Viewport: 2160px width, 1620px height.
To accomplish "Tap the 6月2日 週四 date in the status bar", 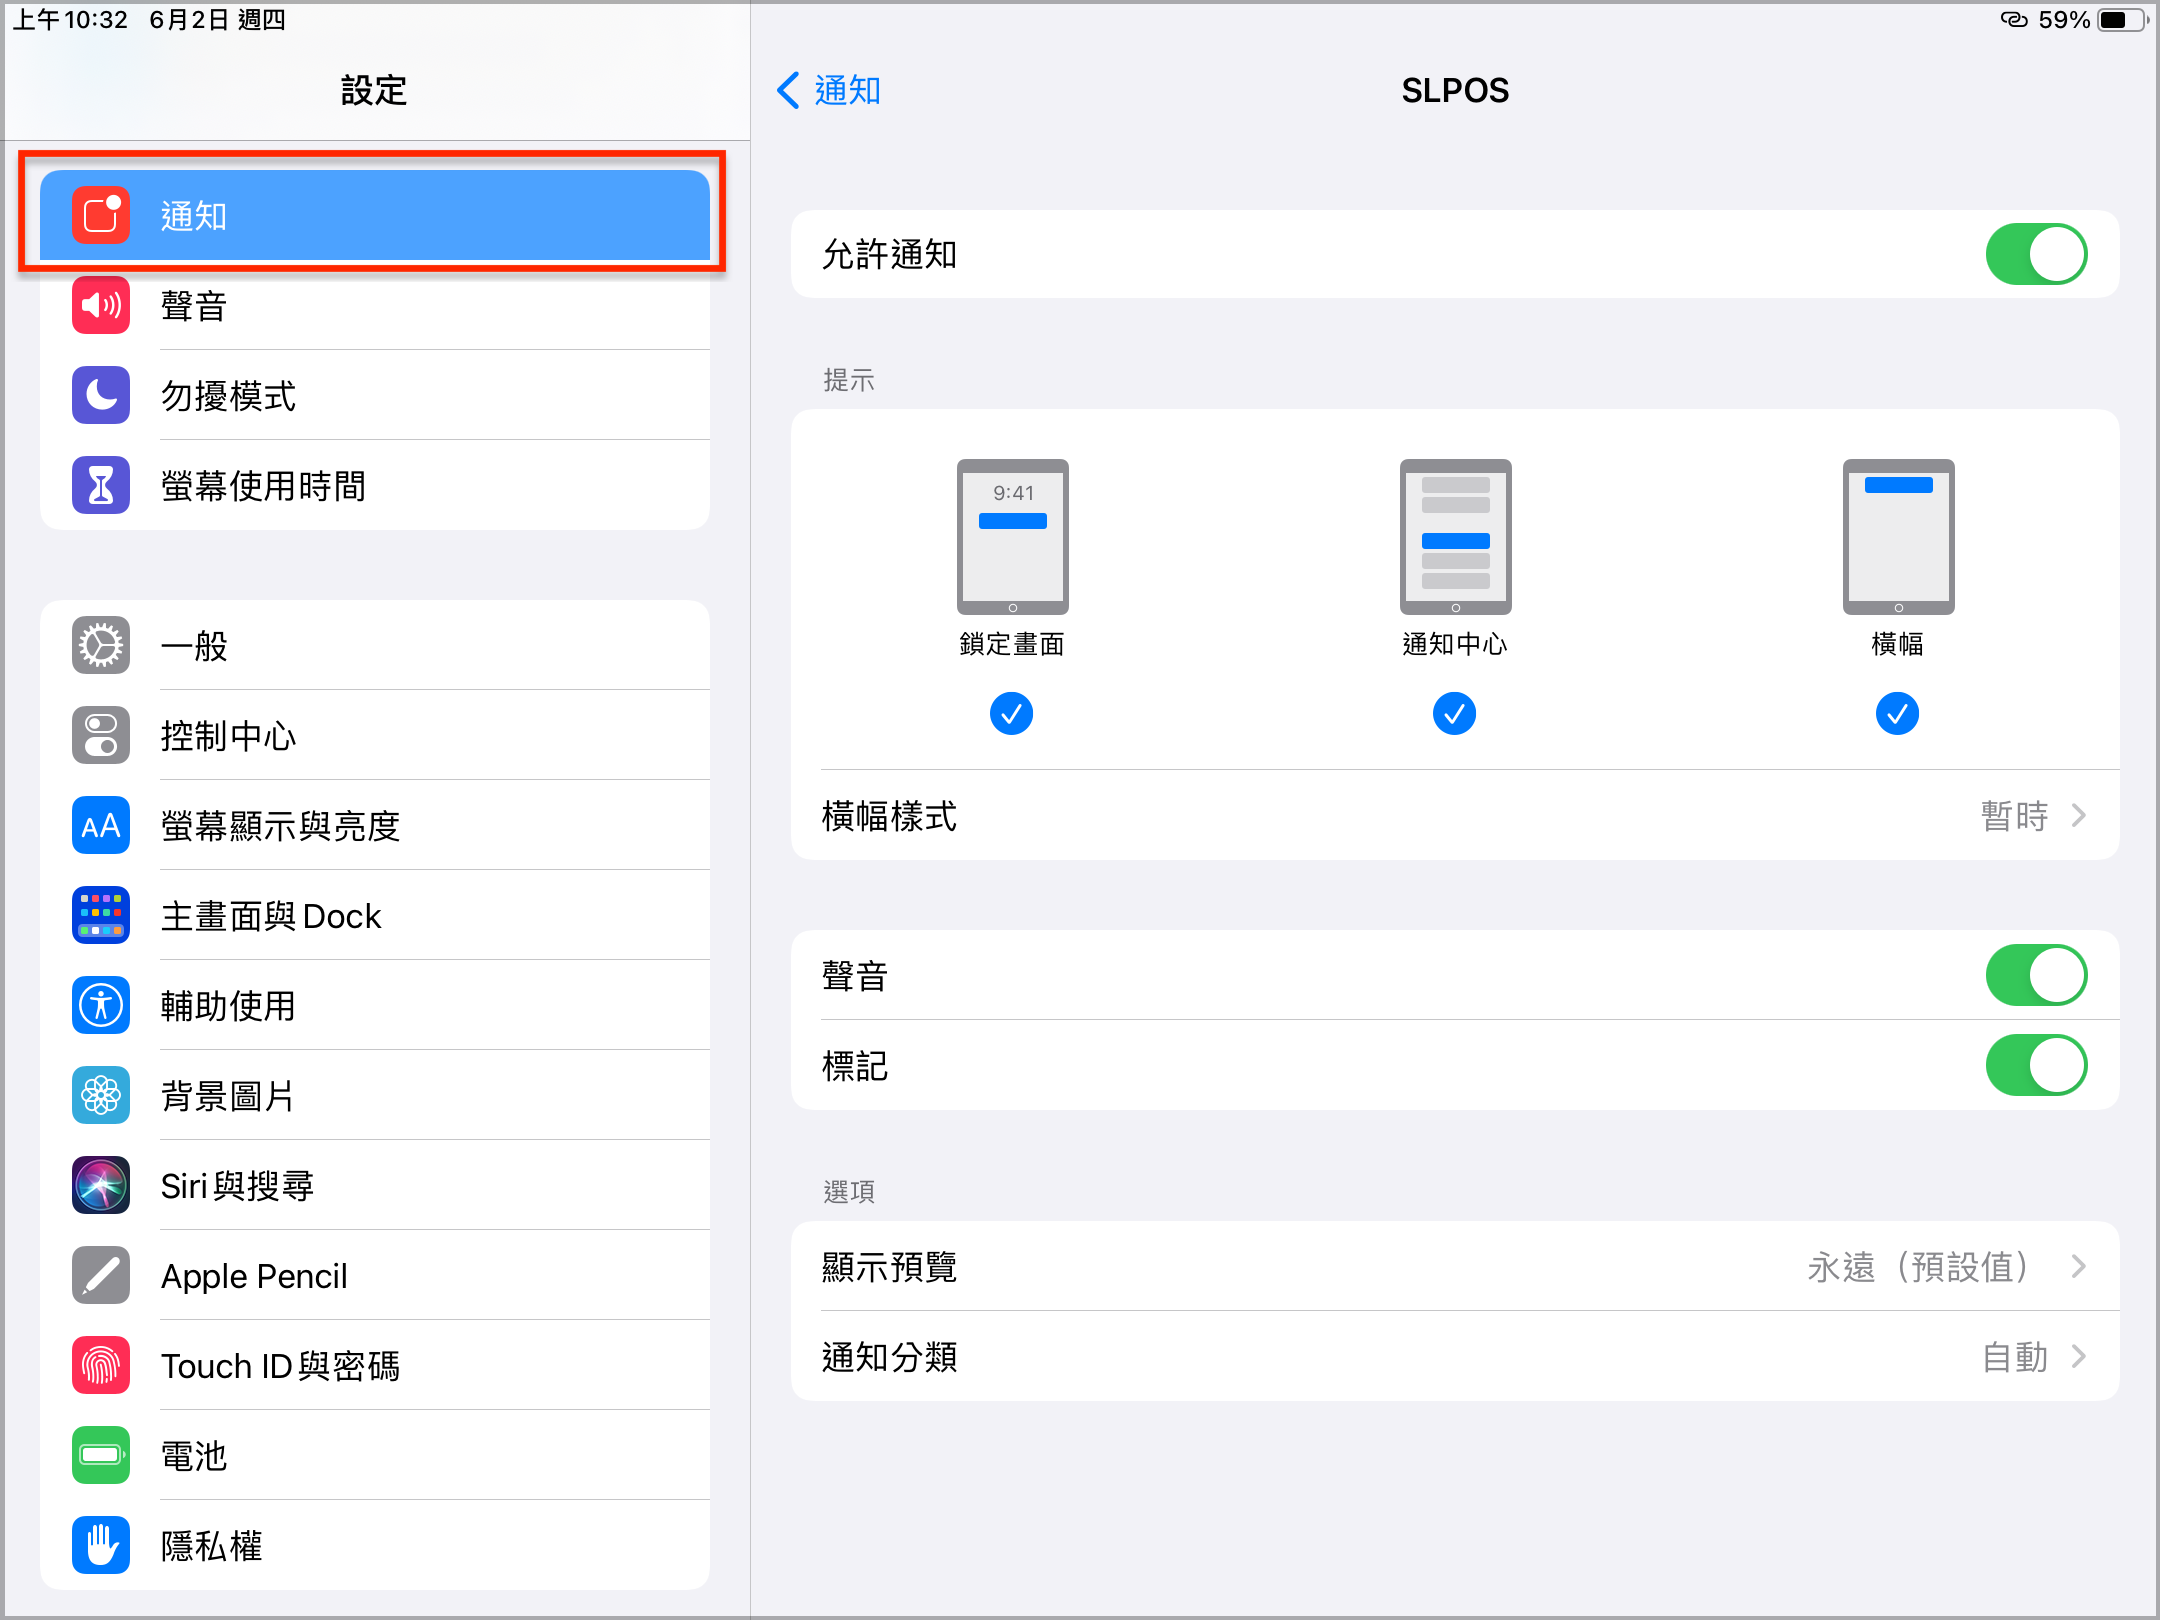I will click(217, 20).
